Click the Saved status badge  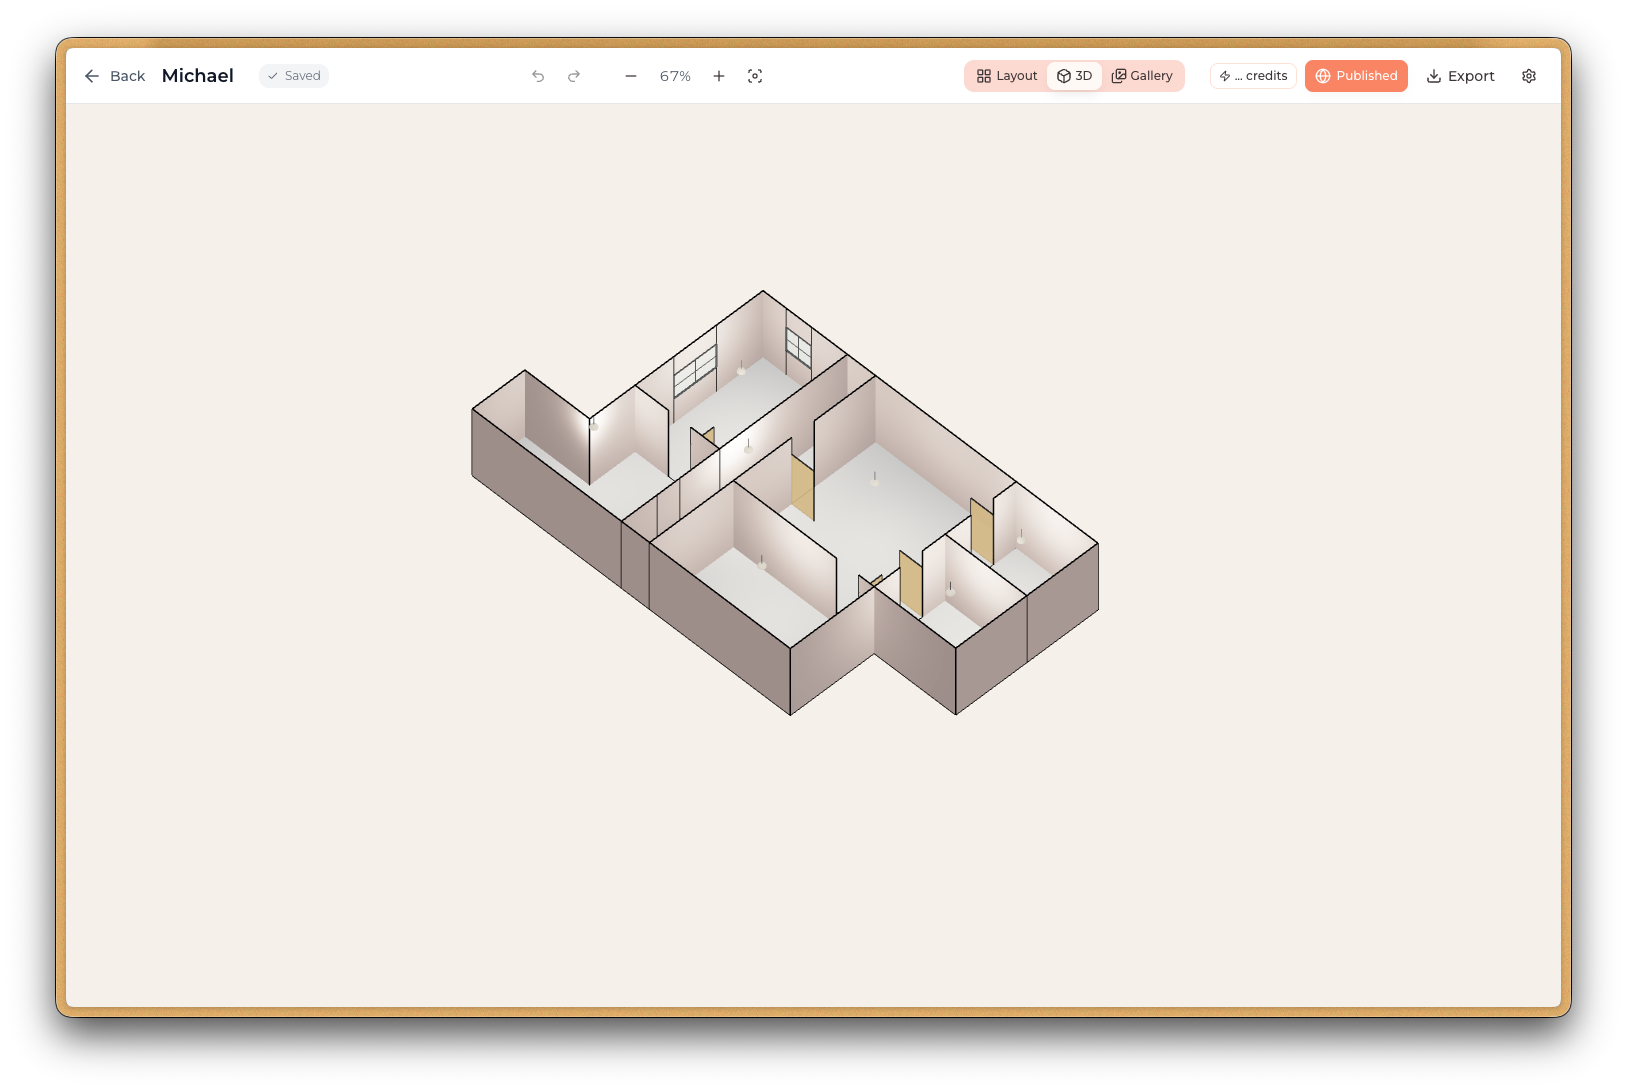click(x=293, y=76)
